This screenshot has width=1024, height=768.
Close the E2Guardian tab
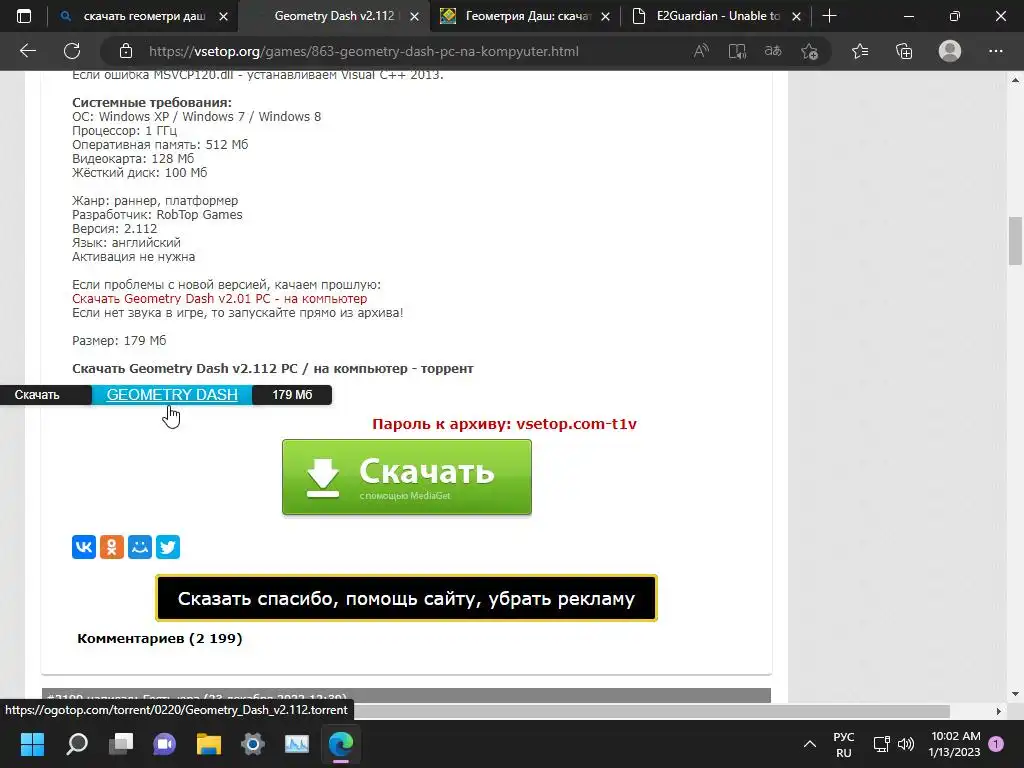(x=796, y=16)
